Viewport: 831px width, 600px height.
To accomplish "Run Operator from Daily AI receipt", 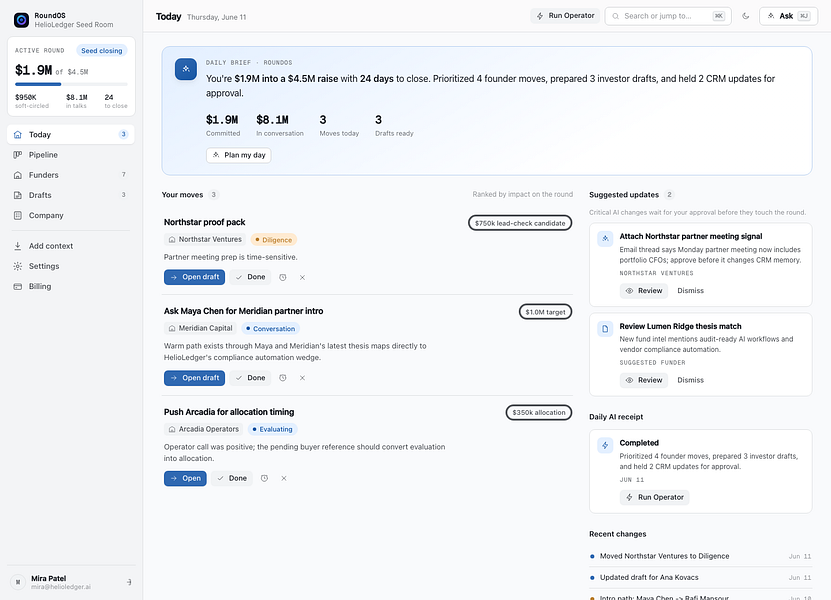I will click(655, 498).
